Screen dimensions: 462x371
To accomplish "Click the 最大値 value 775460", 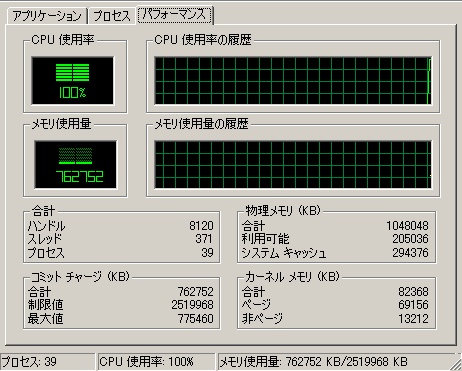I will point(195,319).
